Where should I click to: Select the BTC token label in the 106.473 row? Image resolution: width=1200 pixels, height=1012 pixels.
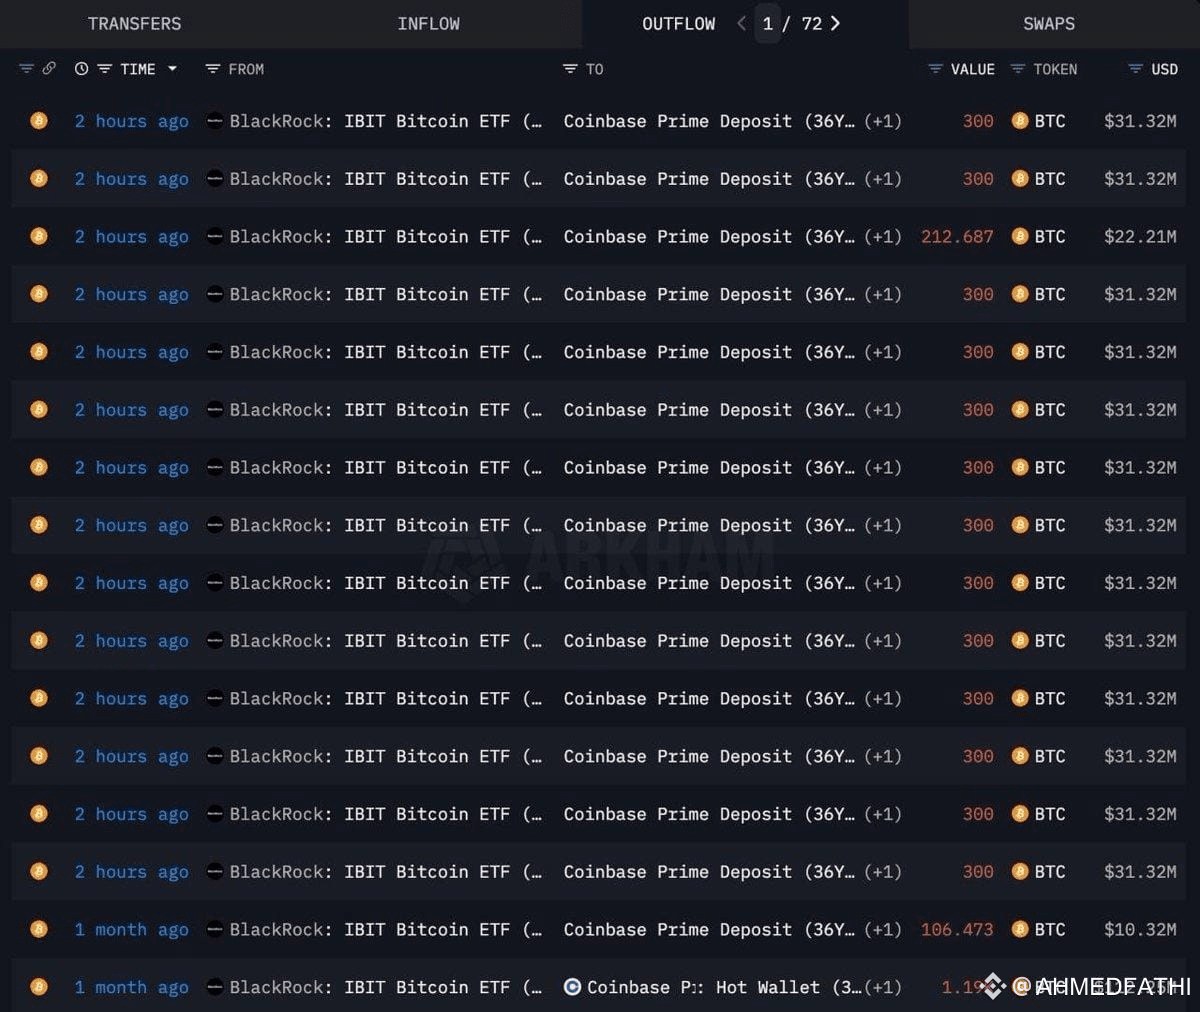coord(1050,930)
